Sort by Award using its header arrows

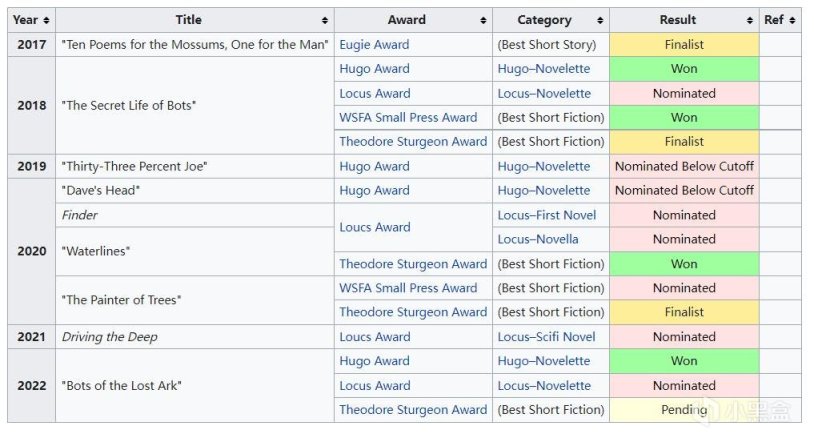tap(483, 20)
